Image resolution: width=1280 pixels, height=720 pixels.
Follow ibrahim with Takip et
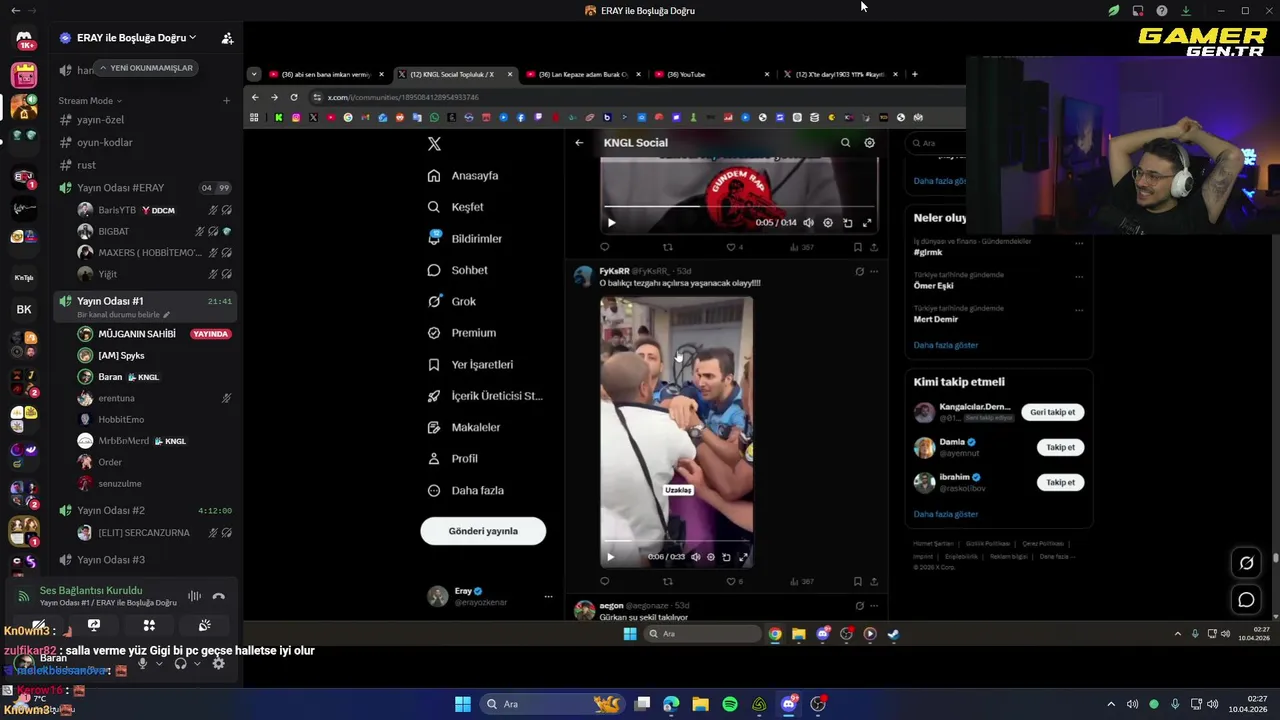(x=1060, y=482)
